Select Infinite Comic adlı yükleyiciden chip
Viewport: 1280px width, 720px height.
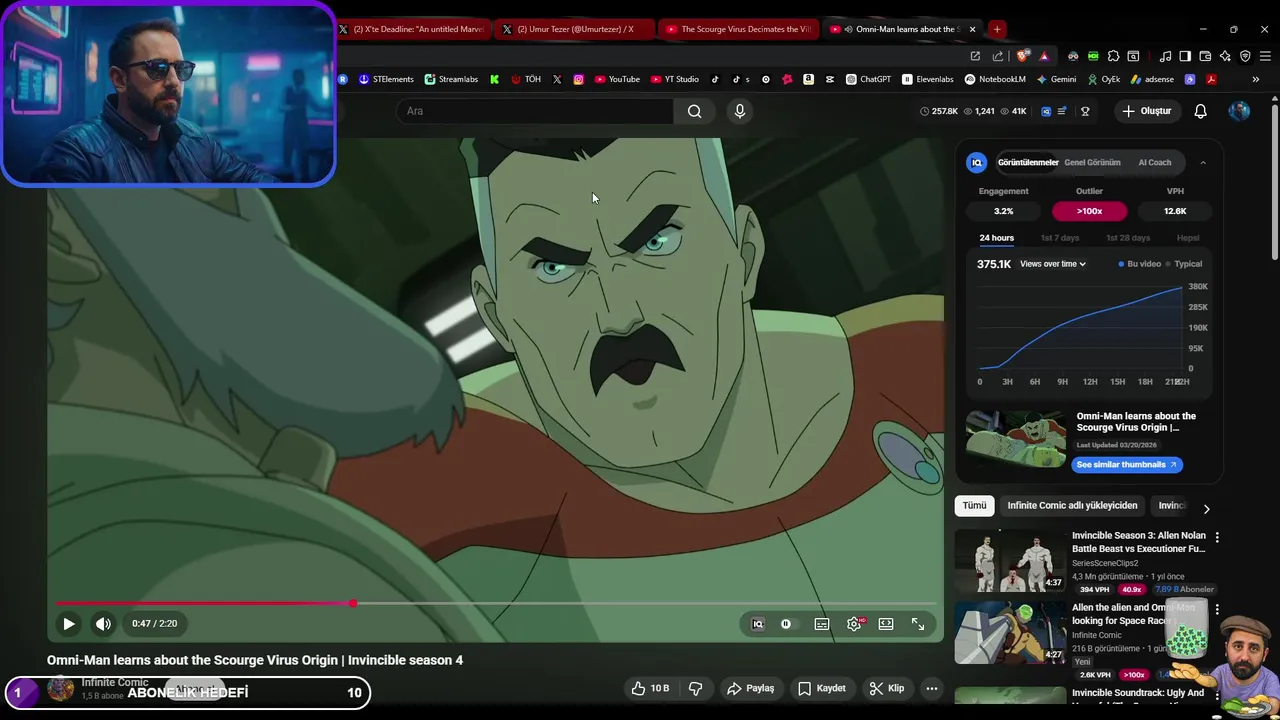click(1072, 506)
